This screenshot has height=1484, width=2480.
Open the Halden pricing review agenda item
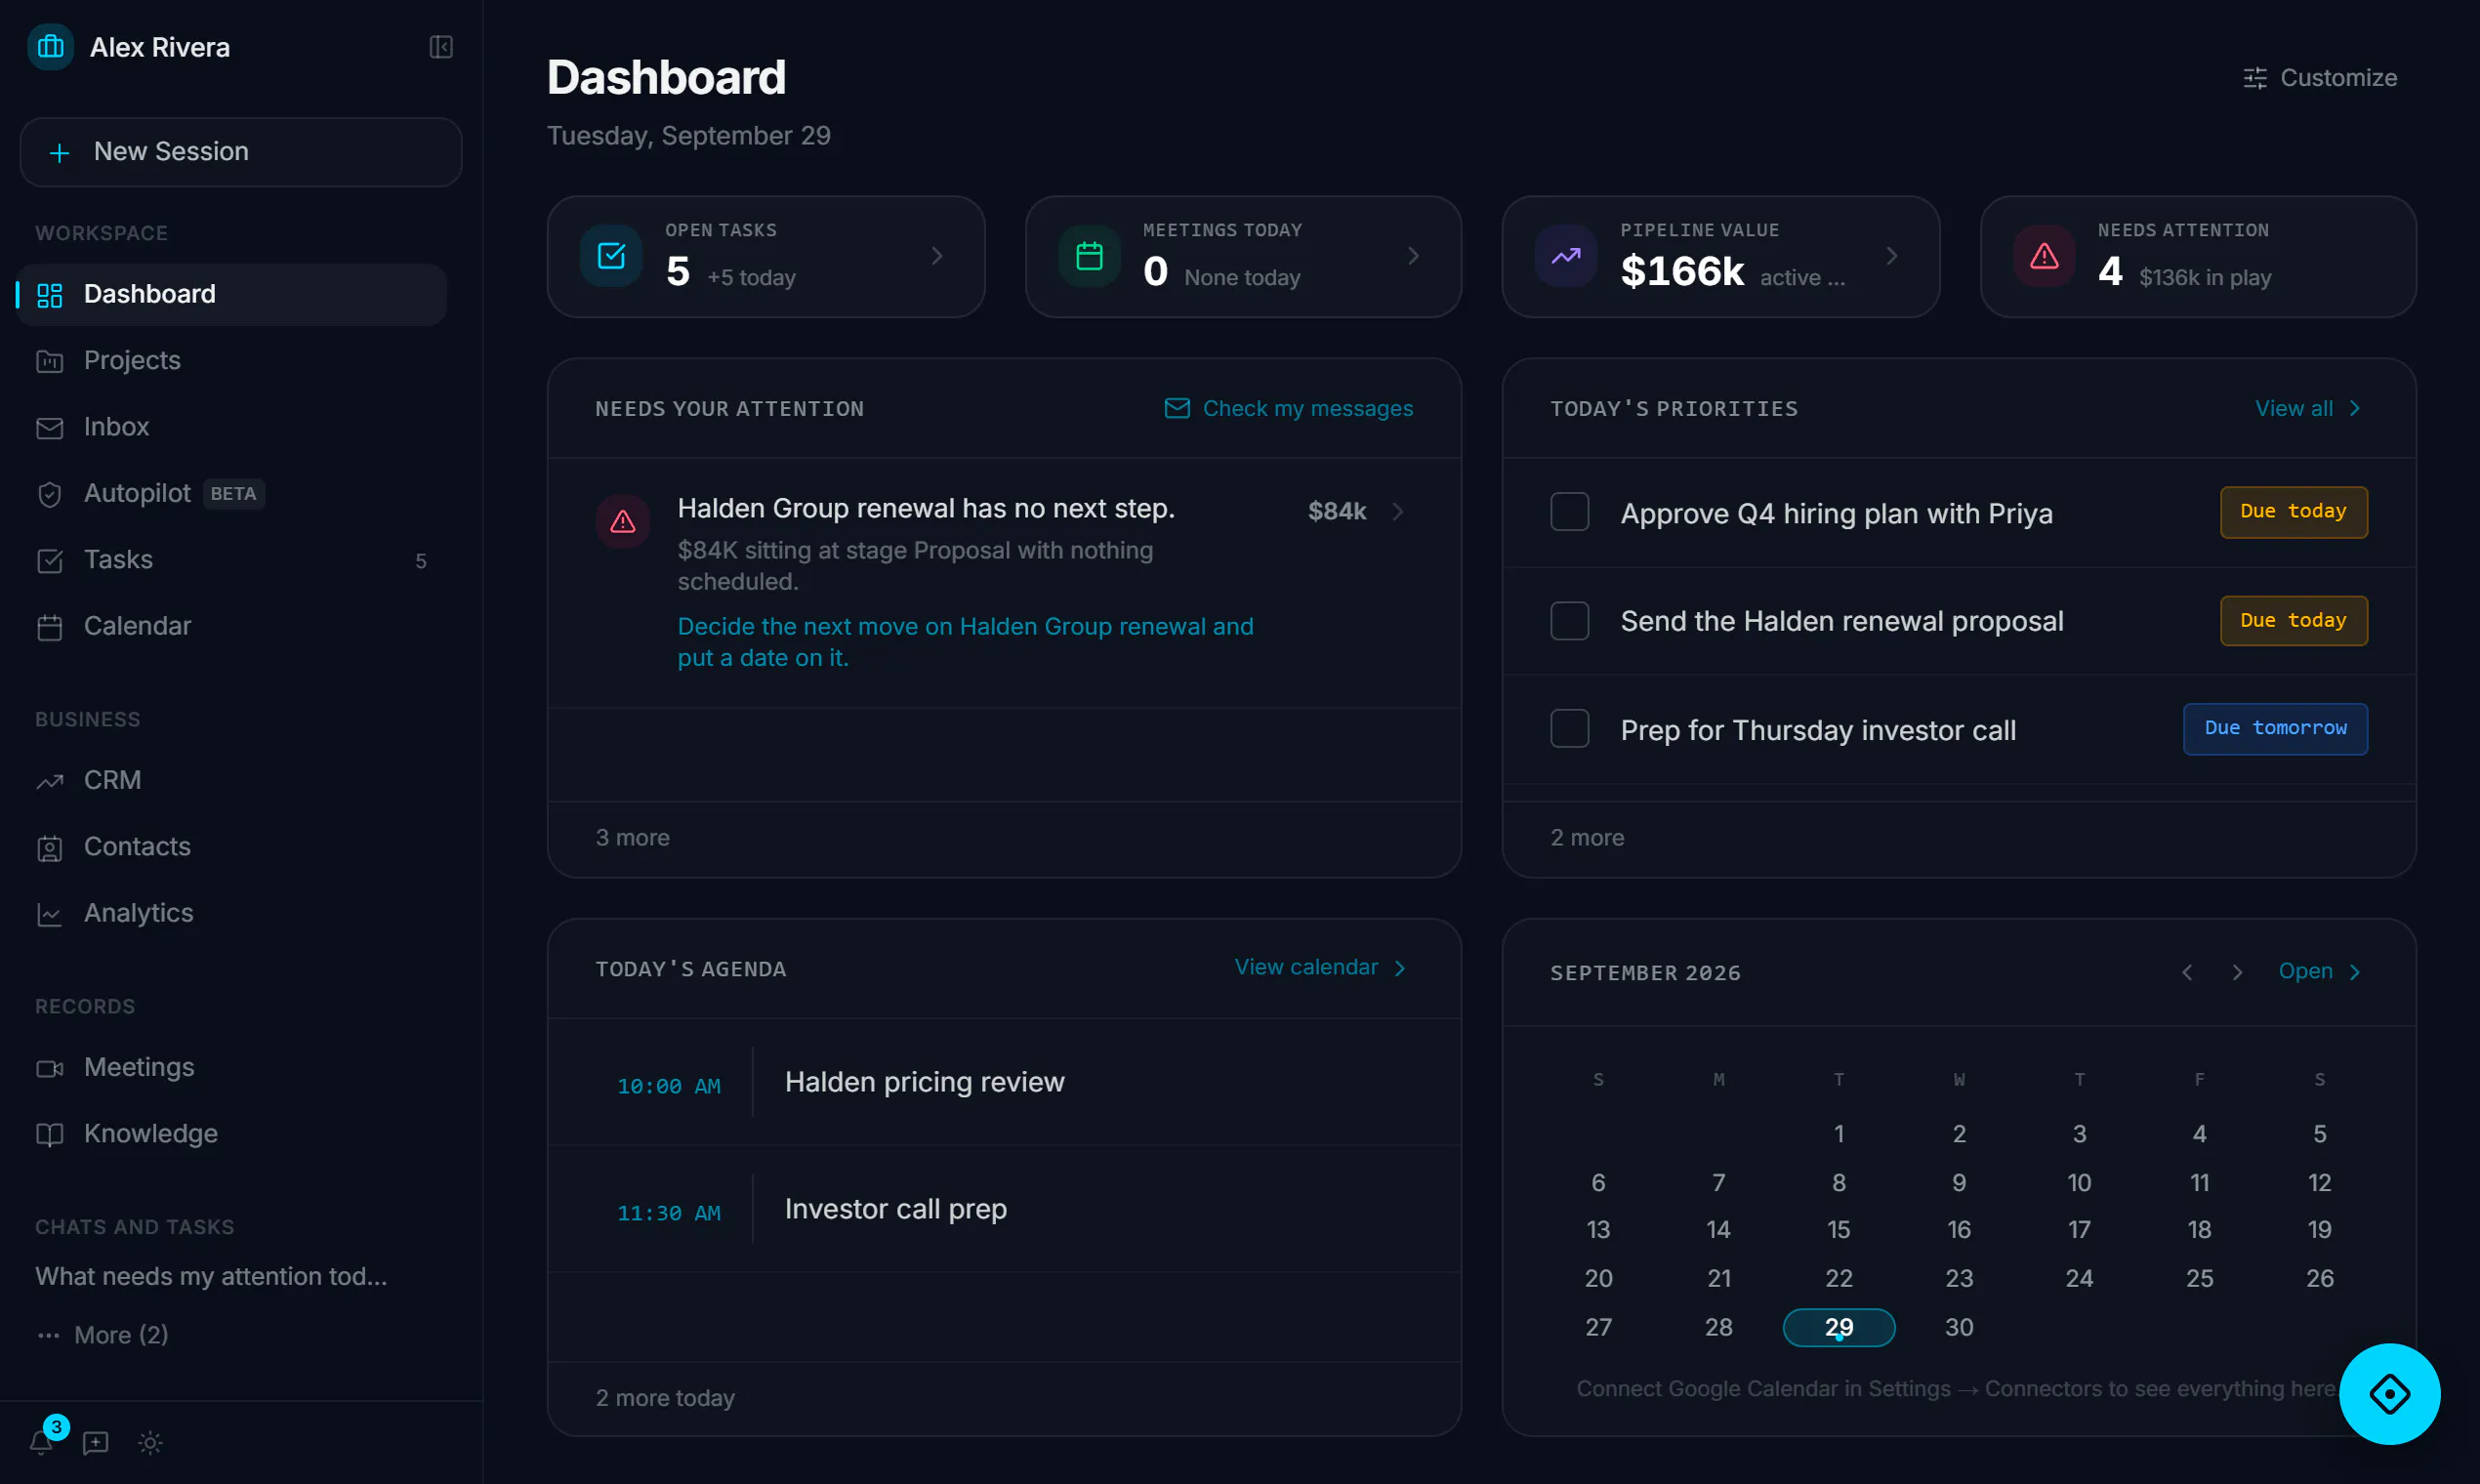pyautogui.click(x=1004, y=1082)
